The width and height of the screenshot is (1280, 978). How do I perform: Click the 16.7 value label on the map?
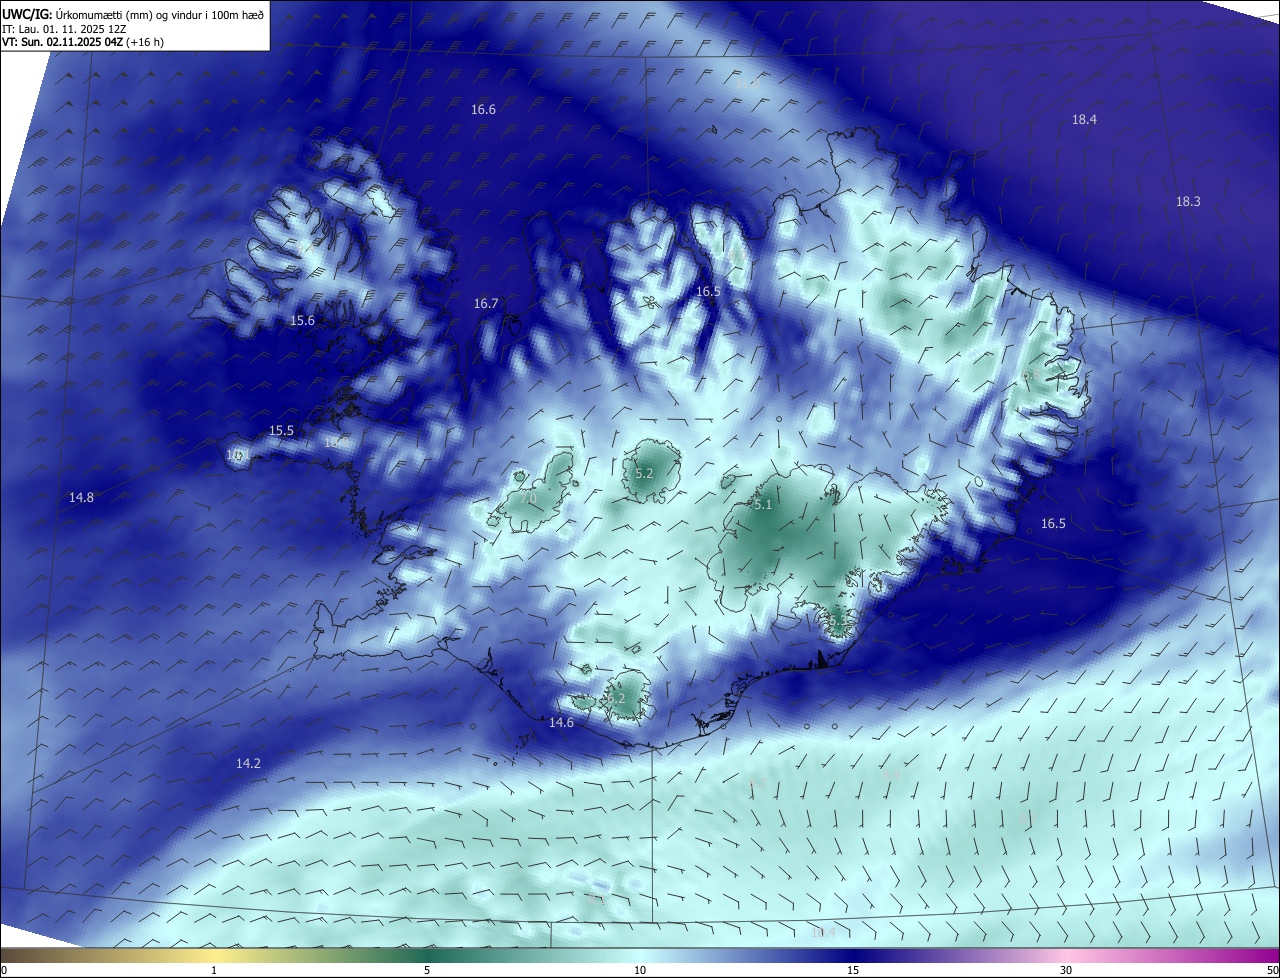[x=486, y=303]
